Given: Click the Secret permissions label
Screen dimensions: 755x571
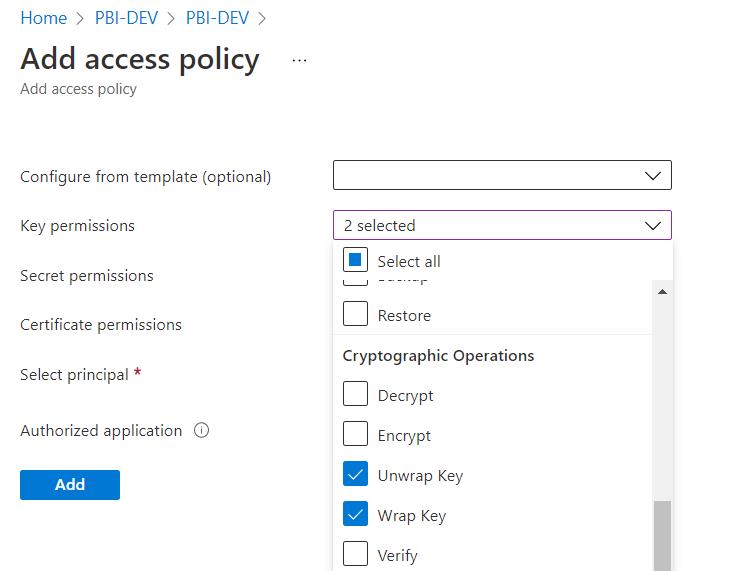Looking at the screenshot, I should pyautogui.click(x=87, y=275).
